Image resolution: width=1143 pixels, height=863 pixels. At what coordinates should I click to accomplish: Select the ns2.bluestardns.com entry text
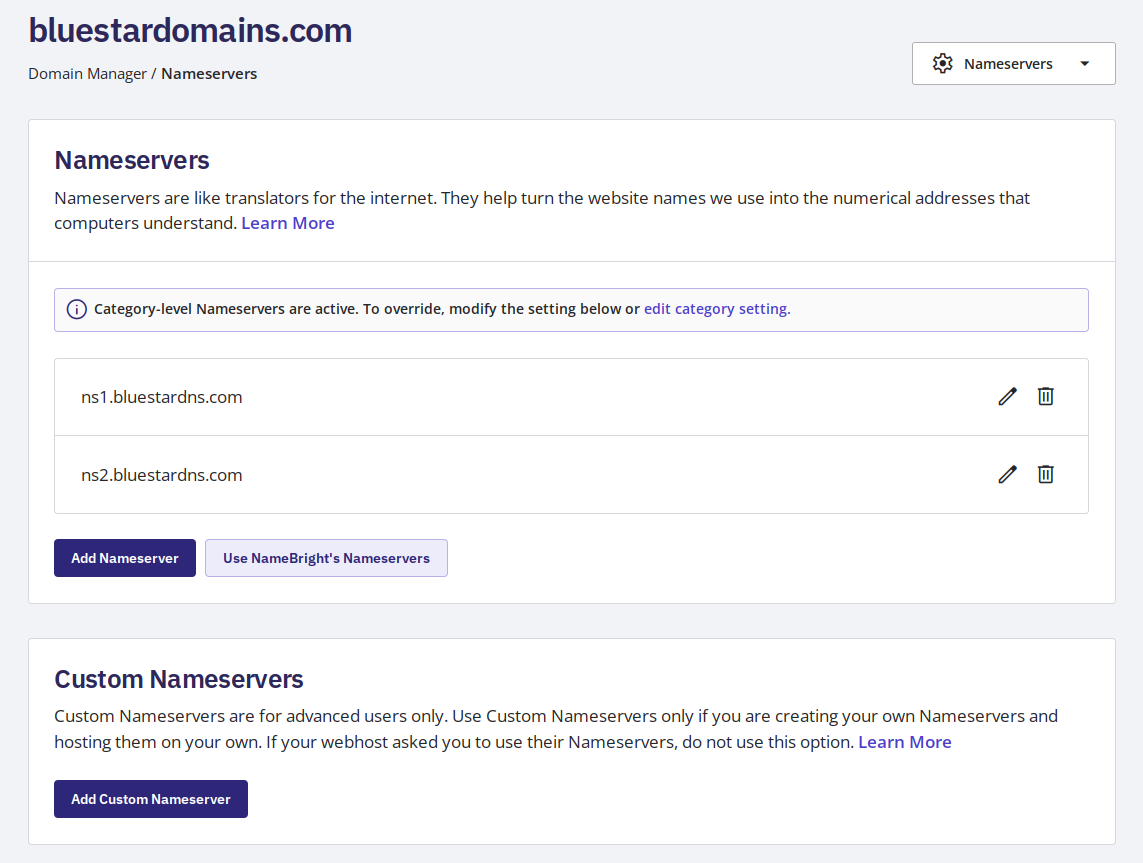click(x=162, y=475)
